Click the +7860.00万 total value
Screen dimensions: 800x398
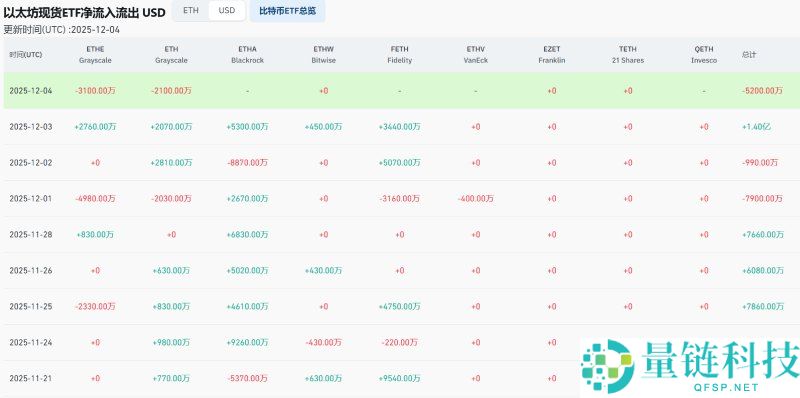coord(763,307)
